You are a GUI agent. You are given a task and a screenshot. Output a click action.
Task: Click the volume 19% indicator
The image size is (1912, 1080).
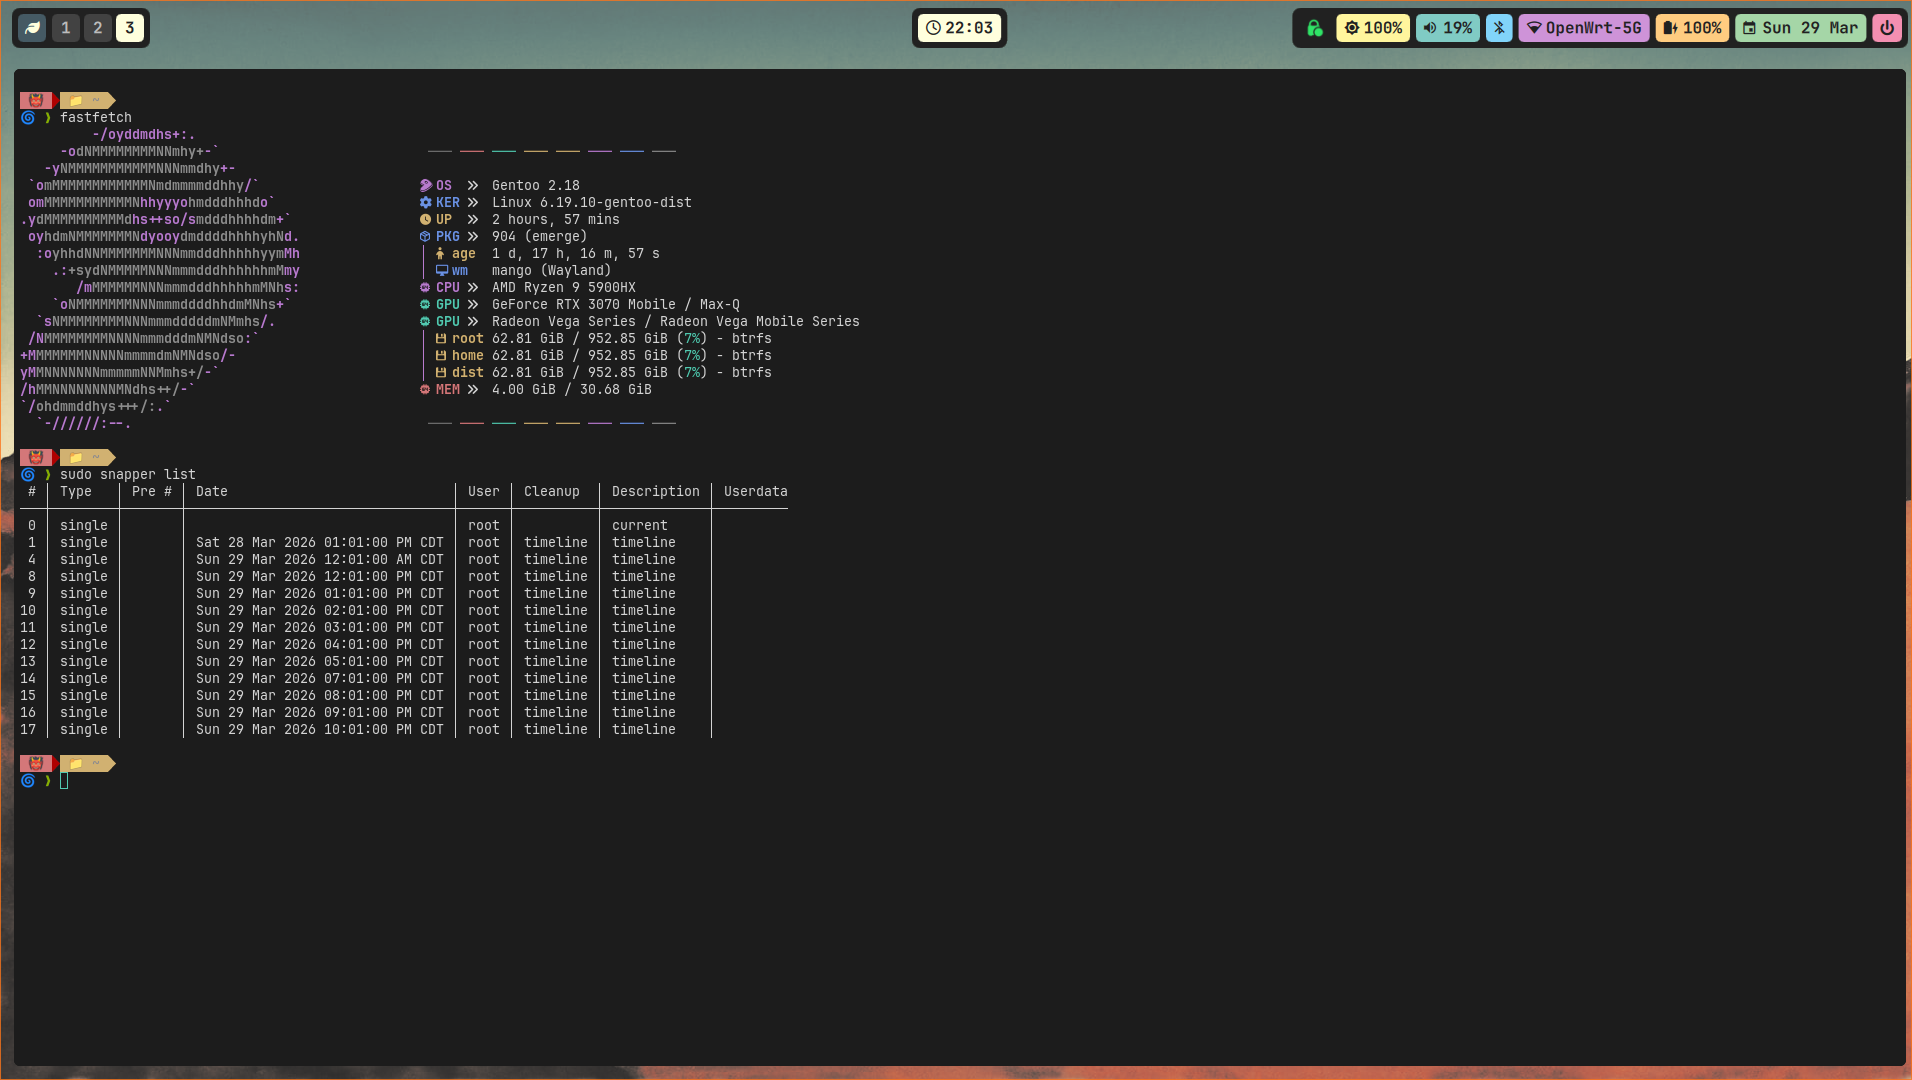(x=1447, y=28)
